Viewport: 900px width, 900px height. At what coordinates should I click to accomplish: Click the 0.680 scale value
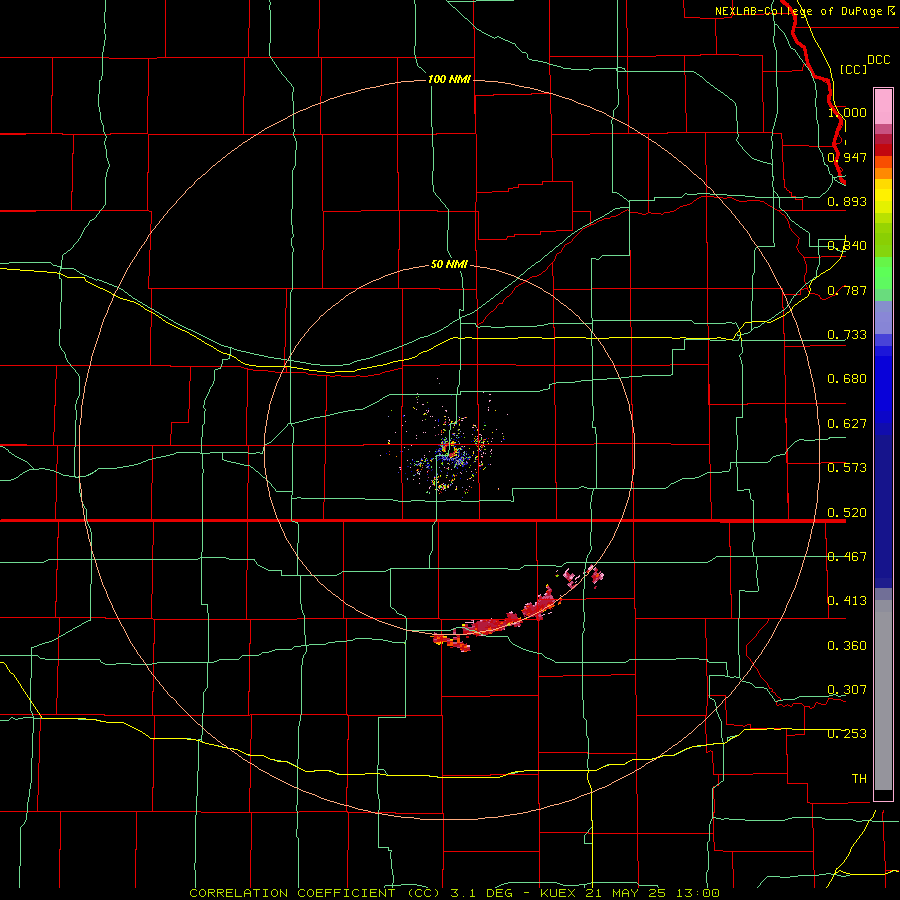point(847,379)
